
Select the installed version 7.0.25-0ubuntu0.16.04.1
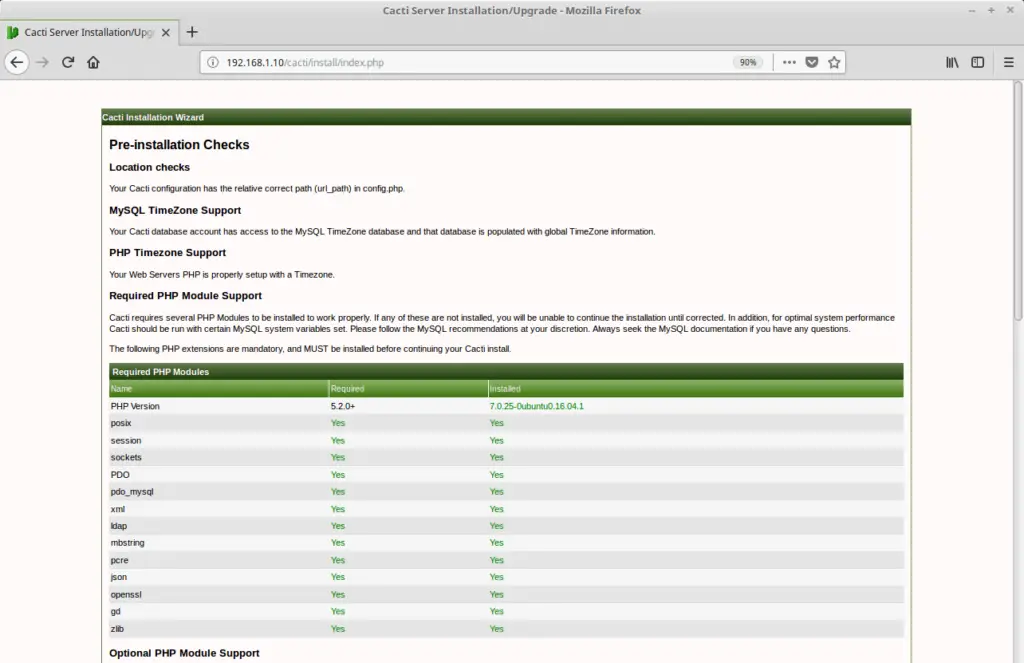tap(537, 406)
